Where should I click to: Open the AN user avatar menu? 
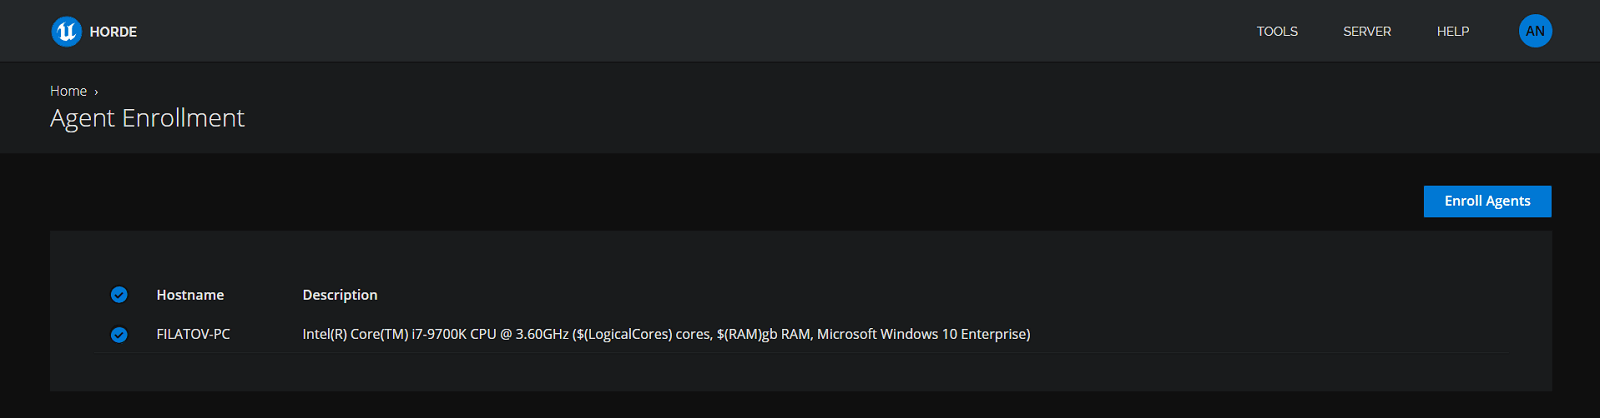click(x=1535, y=31)
